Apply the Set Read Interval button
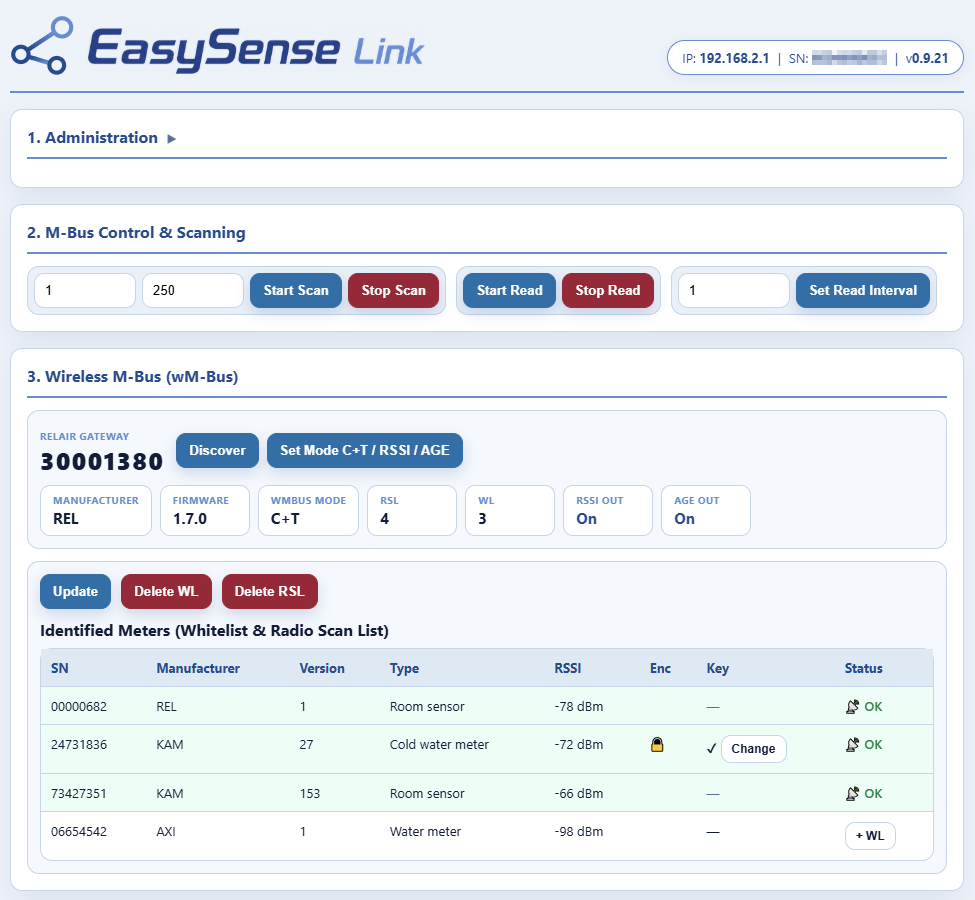975x900 pixels. pyautogui.click(x=863, y=290)
